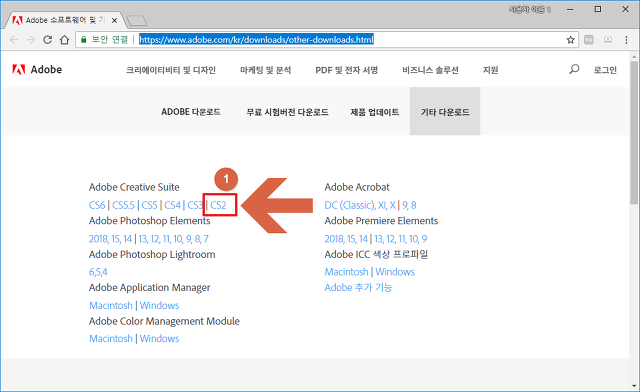The image size is (640, 392).
Task: Open Application Manager Macintosh link
Action: pyautogui.click(x=111, y=305)
